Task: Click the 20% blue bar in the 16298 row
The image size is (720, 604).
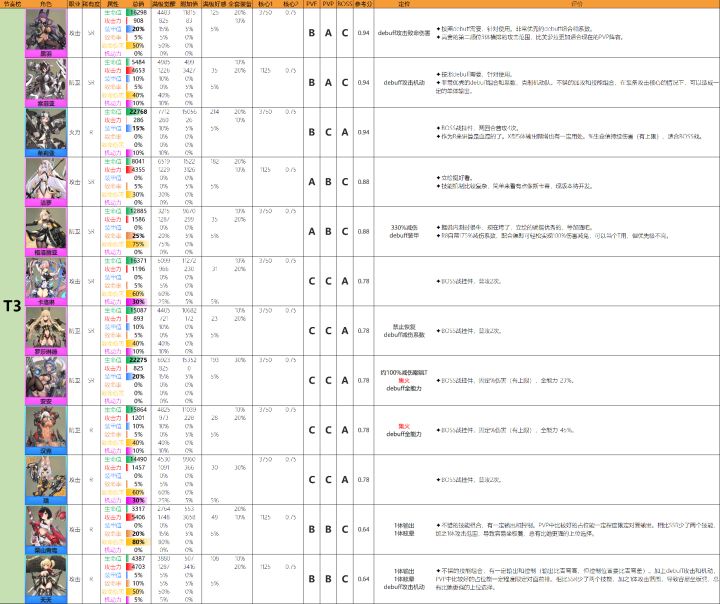Action: pos(138,29)
